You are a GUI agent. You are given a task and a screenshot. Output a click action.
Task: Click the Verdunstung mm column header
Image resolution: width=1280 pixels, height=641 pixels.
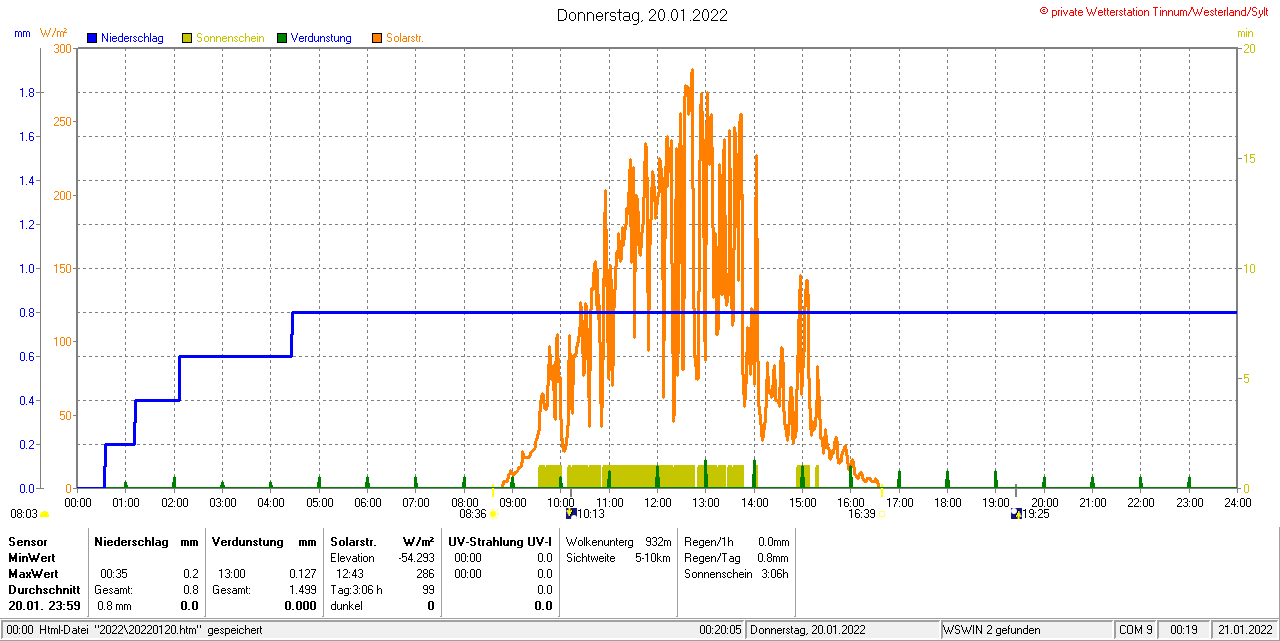[264, 541]
